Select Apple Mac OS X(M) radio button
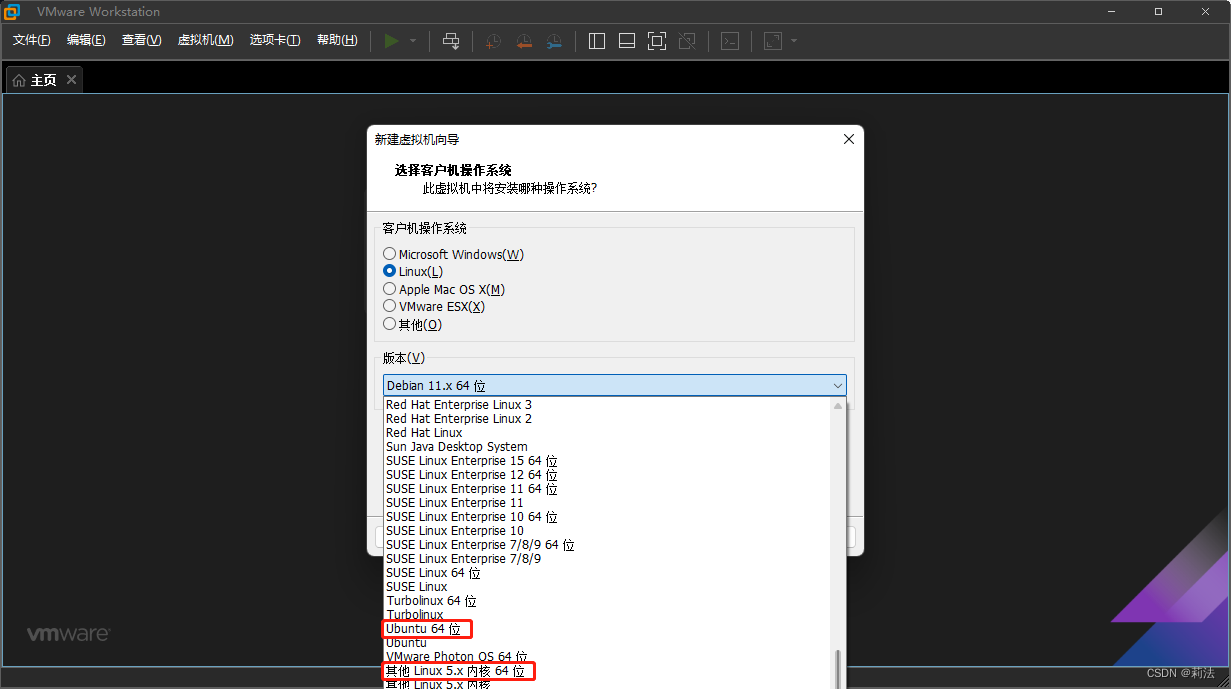The width and height of the screenshot is (1231, 689). click(390, 289)
